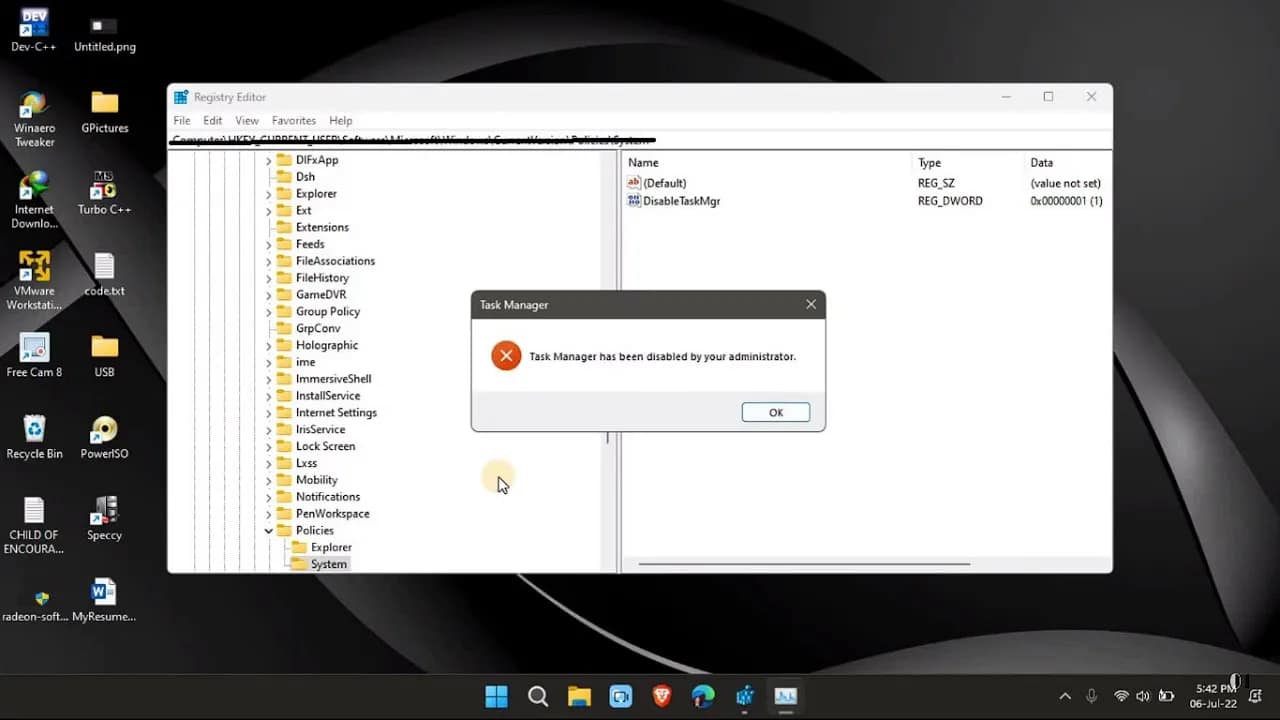Select the Internet Settings key folder
This screenshot has width=1280, height=720.
(x=284, y=412)
